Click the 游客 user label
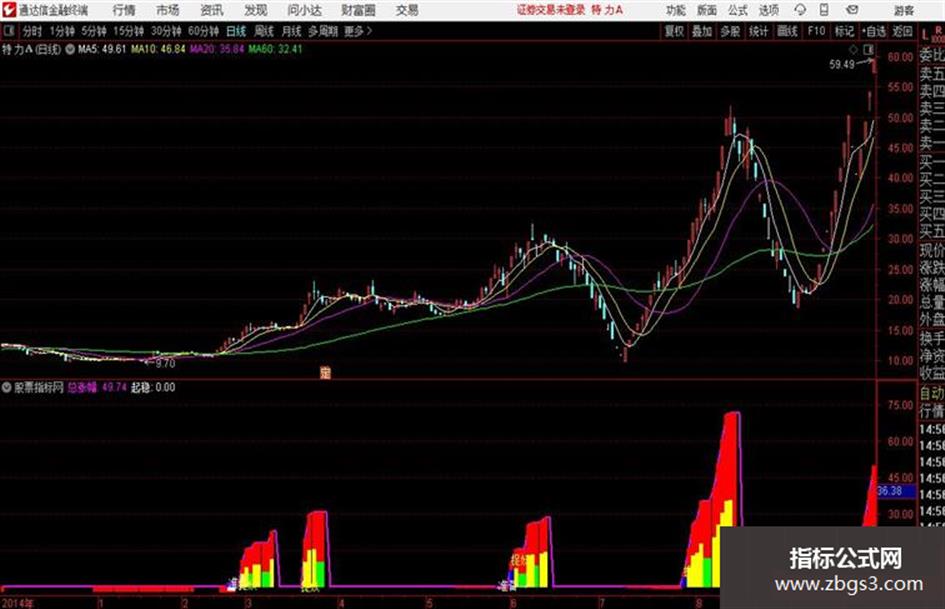945x609 pixels. (x=904, y=10)
